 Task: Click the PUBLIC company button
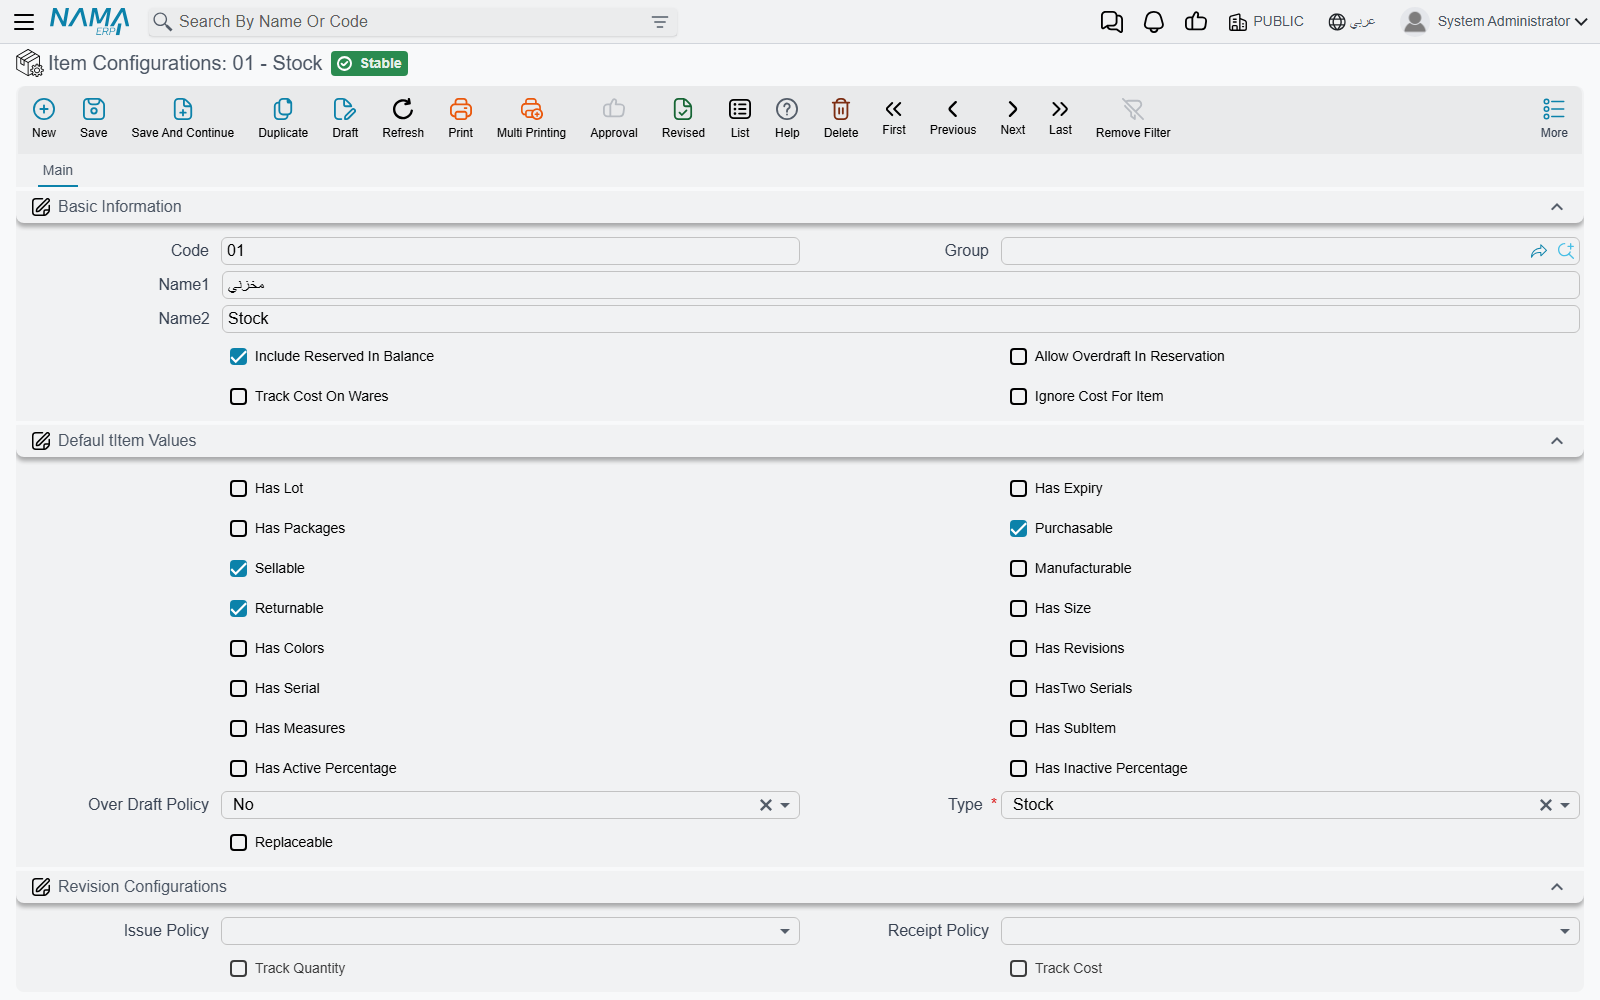pos(1266,22)
